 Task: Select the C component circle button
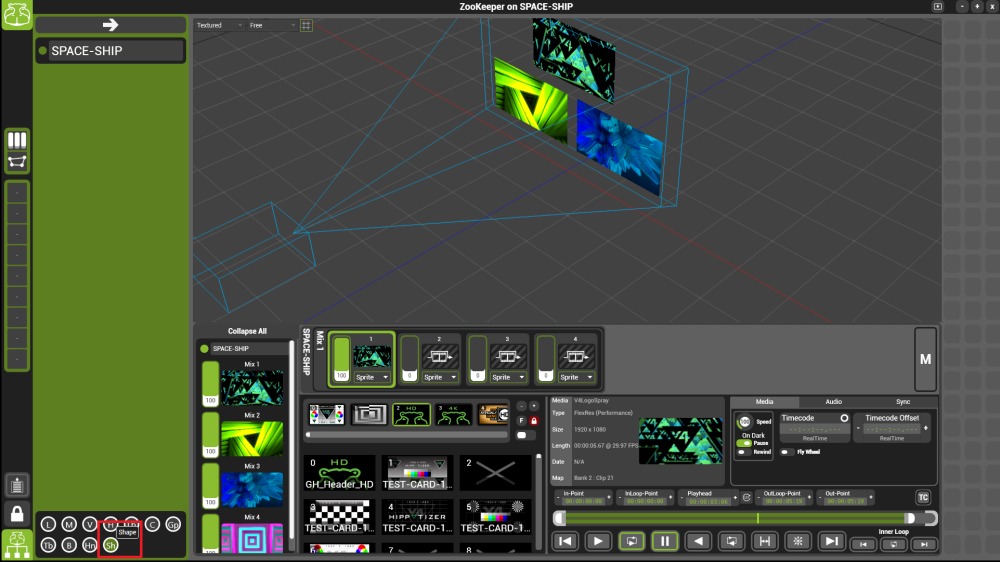[152, 524]
